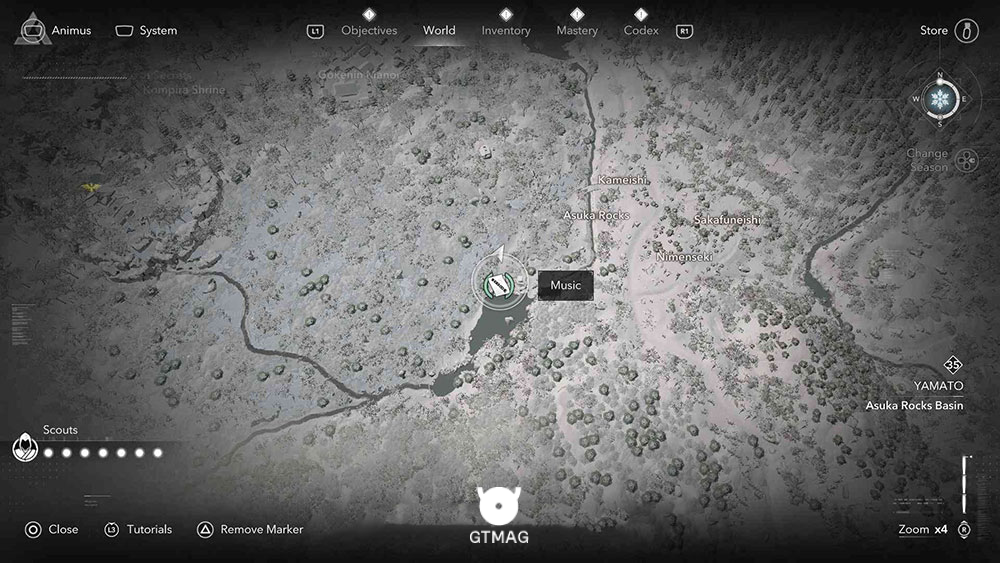The image size is (1000, 563).
Task: Select the Asuka Rocks map label
Action: [596, 216]
